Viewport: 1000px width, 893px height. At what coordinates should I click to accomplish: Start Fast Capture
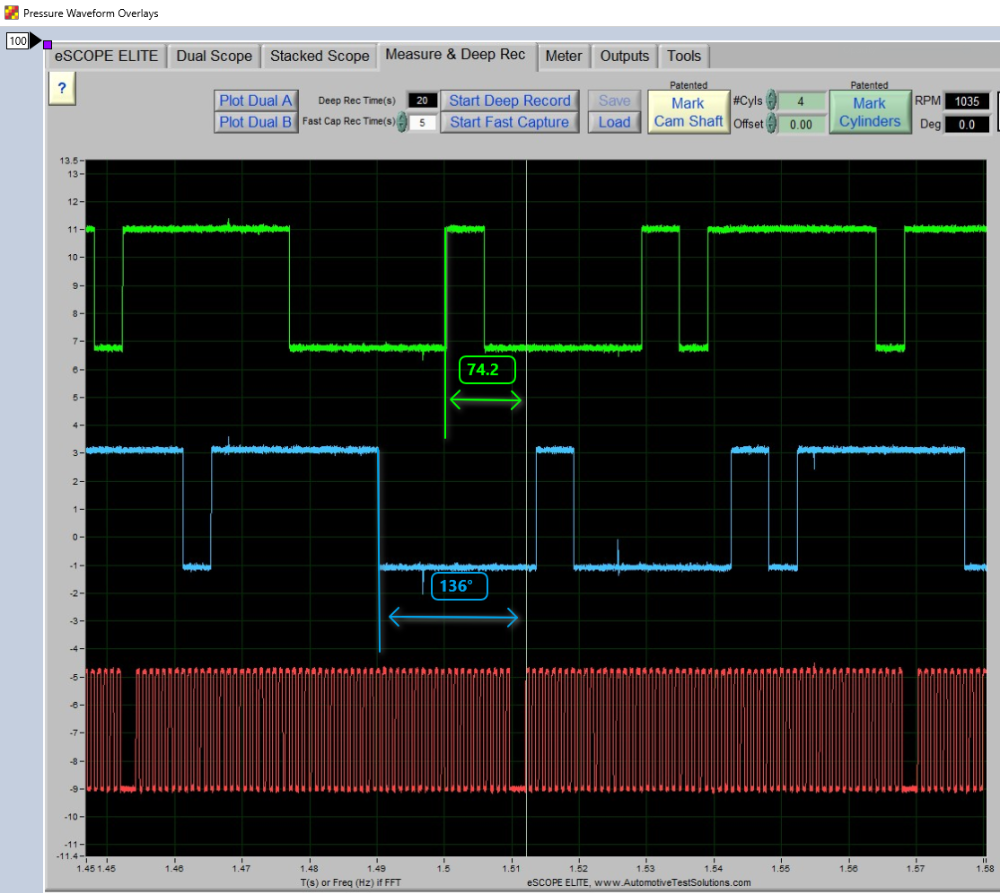point(510,122)
